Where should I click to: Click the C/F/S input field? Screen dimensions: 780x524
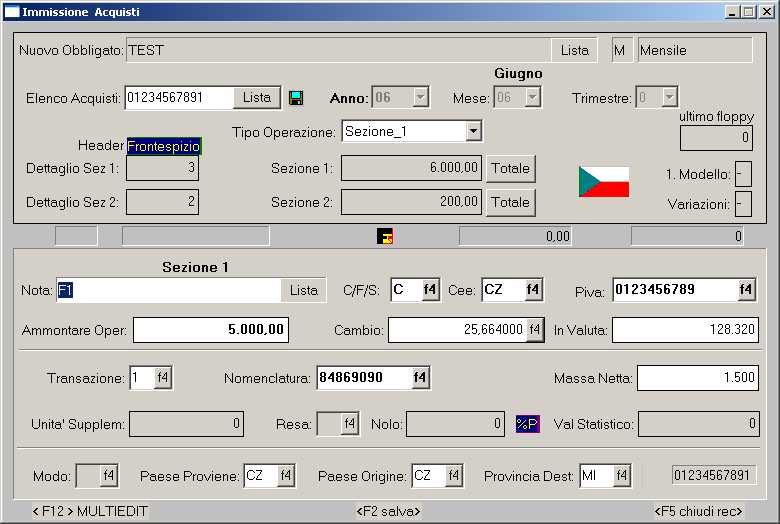click(x=406, y=290)
